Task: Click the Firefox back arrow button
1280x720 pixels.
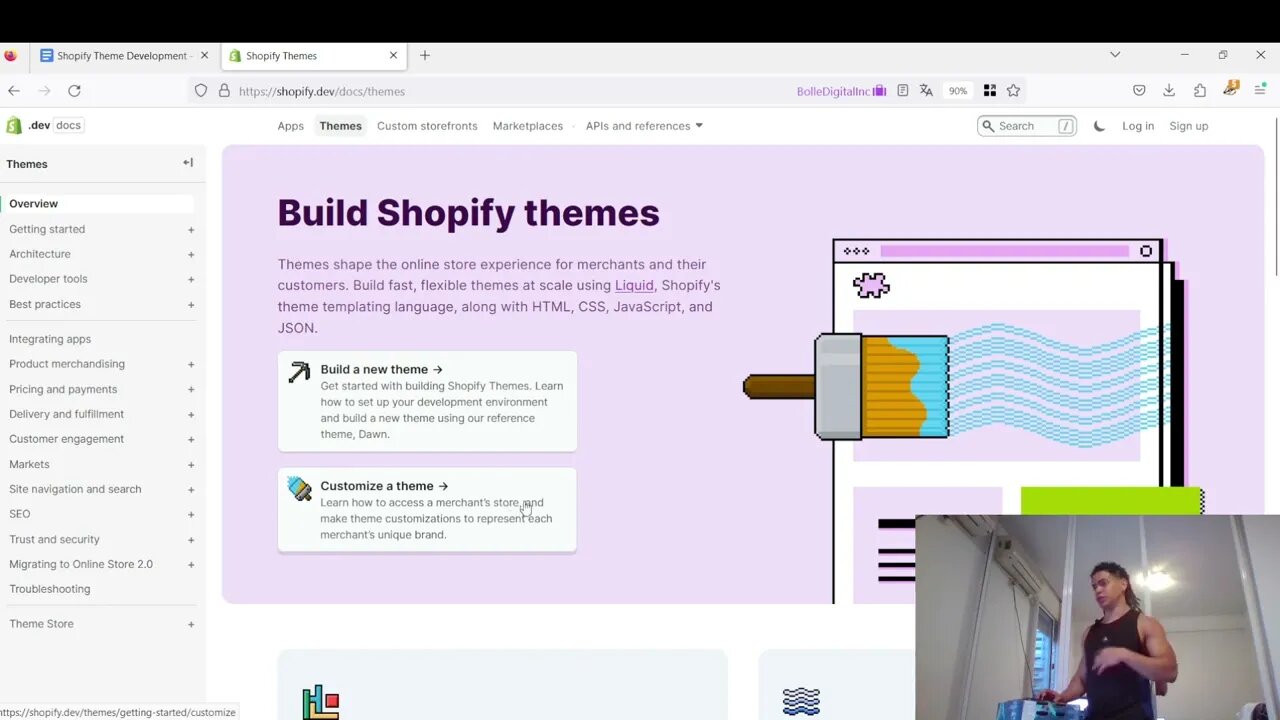Action: (x=14, y=90)
